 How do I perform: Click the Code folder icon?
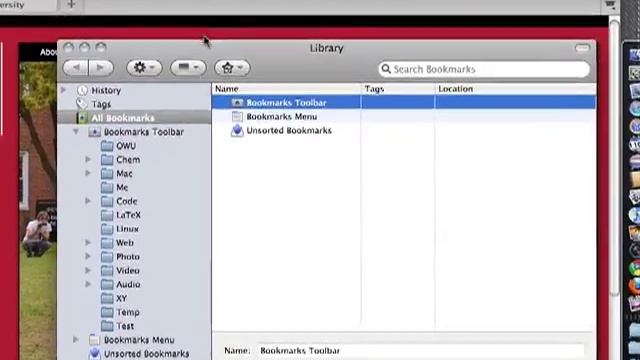pos(107,201)
